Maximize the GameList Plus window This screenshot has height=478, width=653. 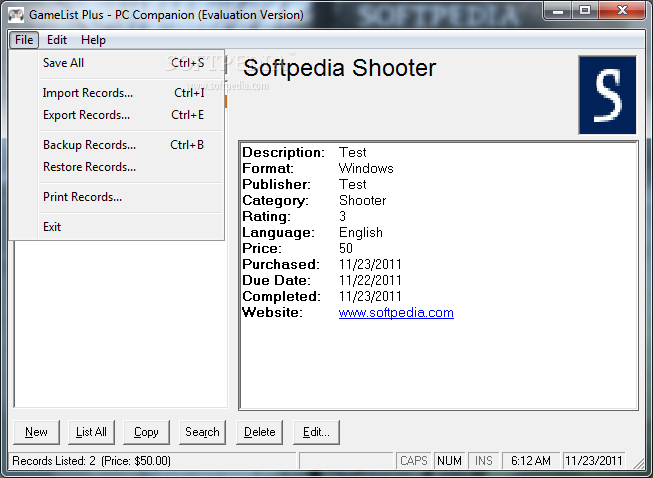click(x=585, y=11)
